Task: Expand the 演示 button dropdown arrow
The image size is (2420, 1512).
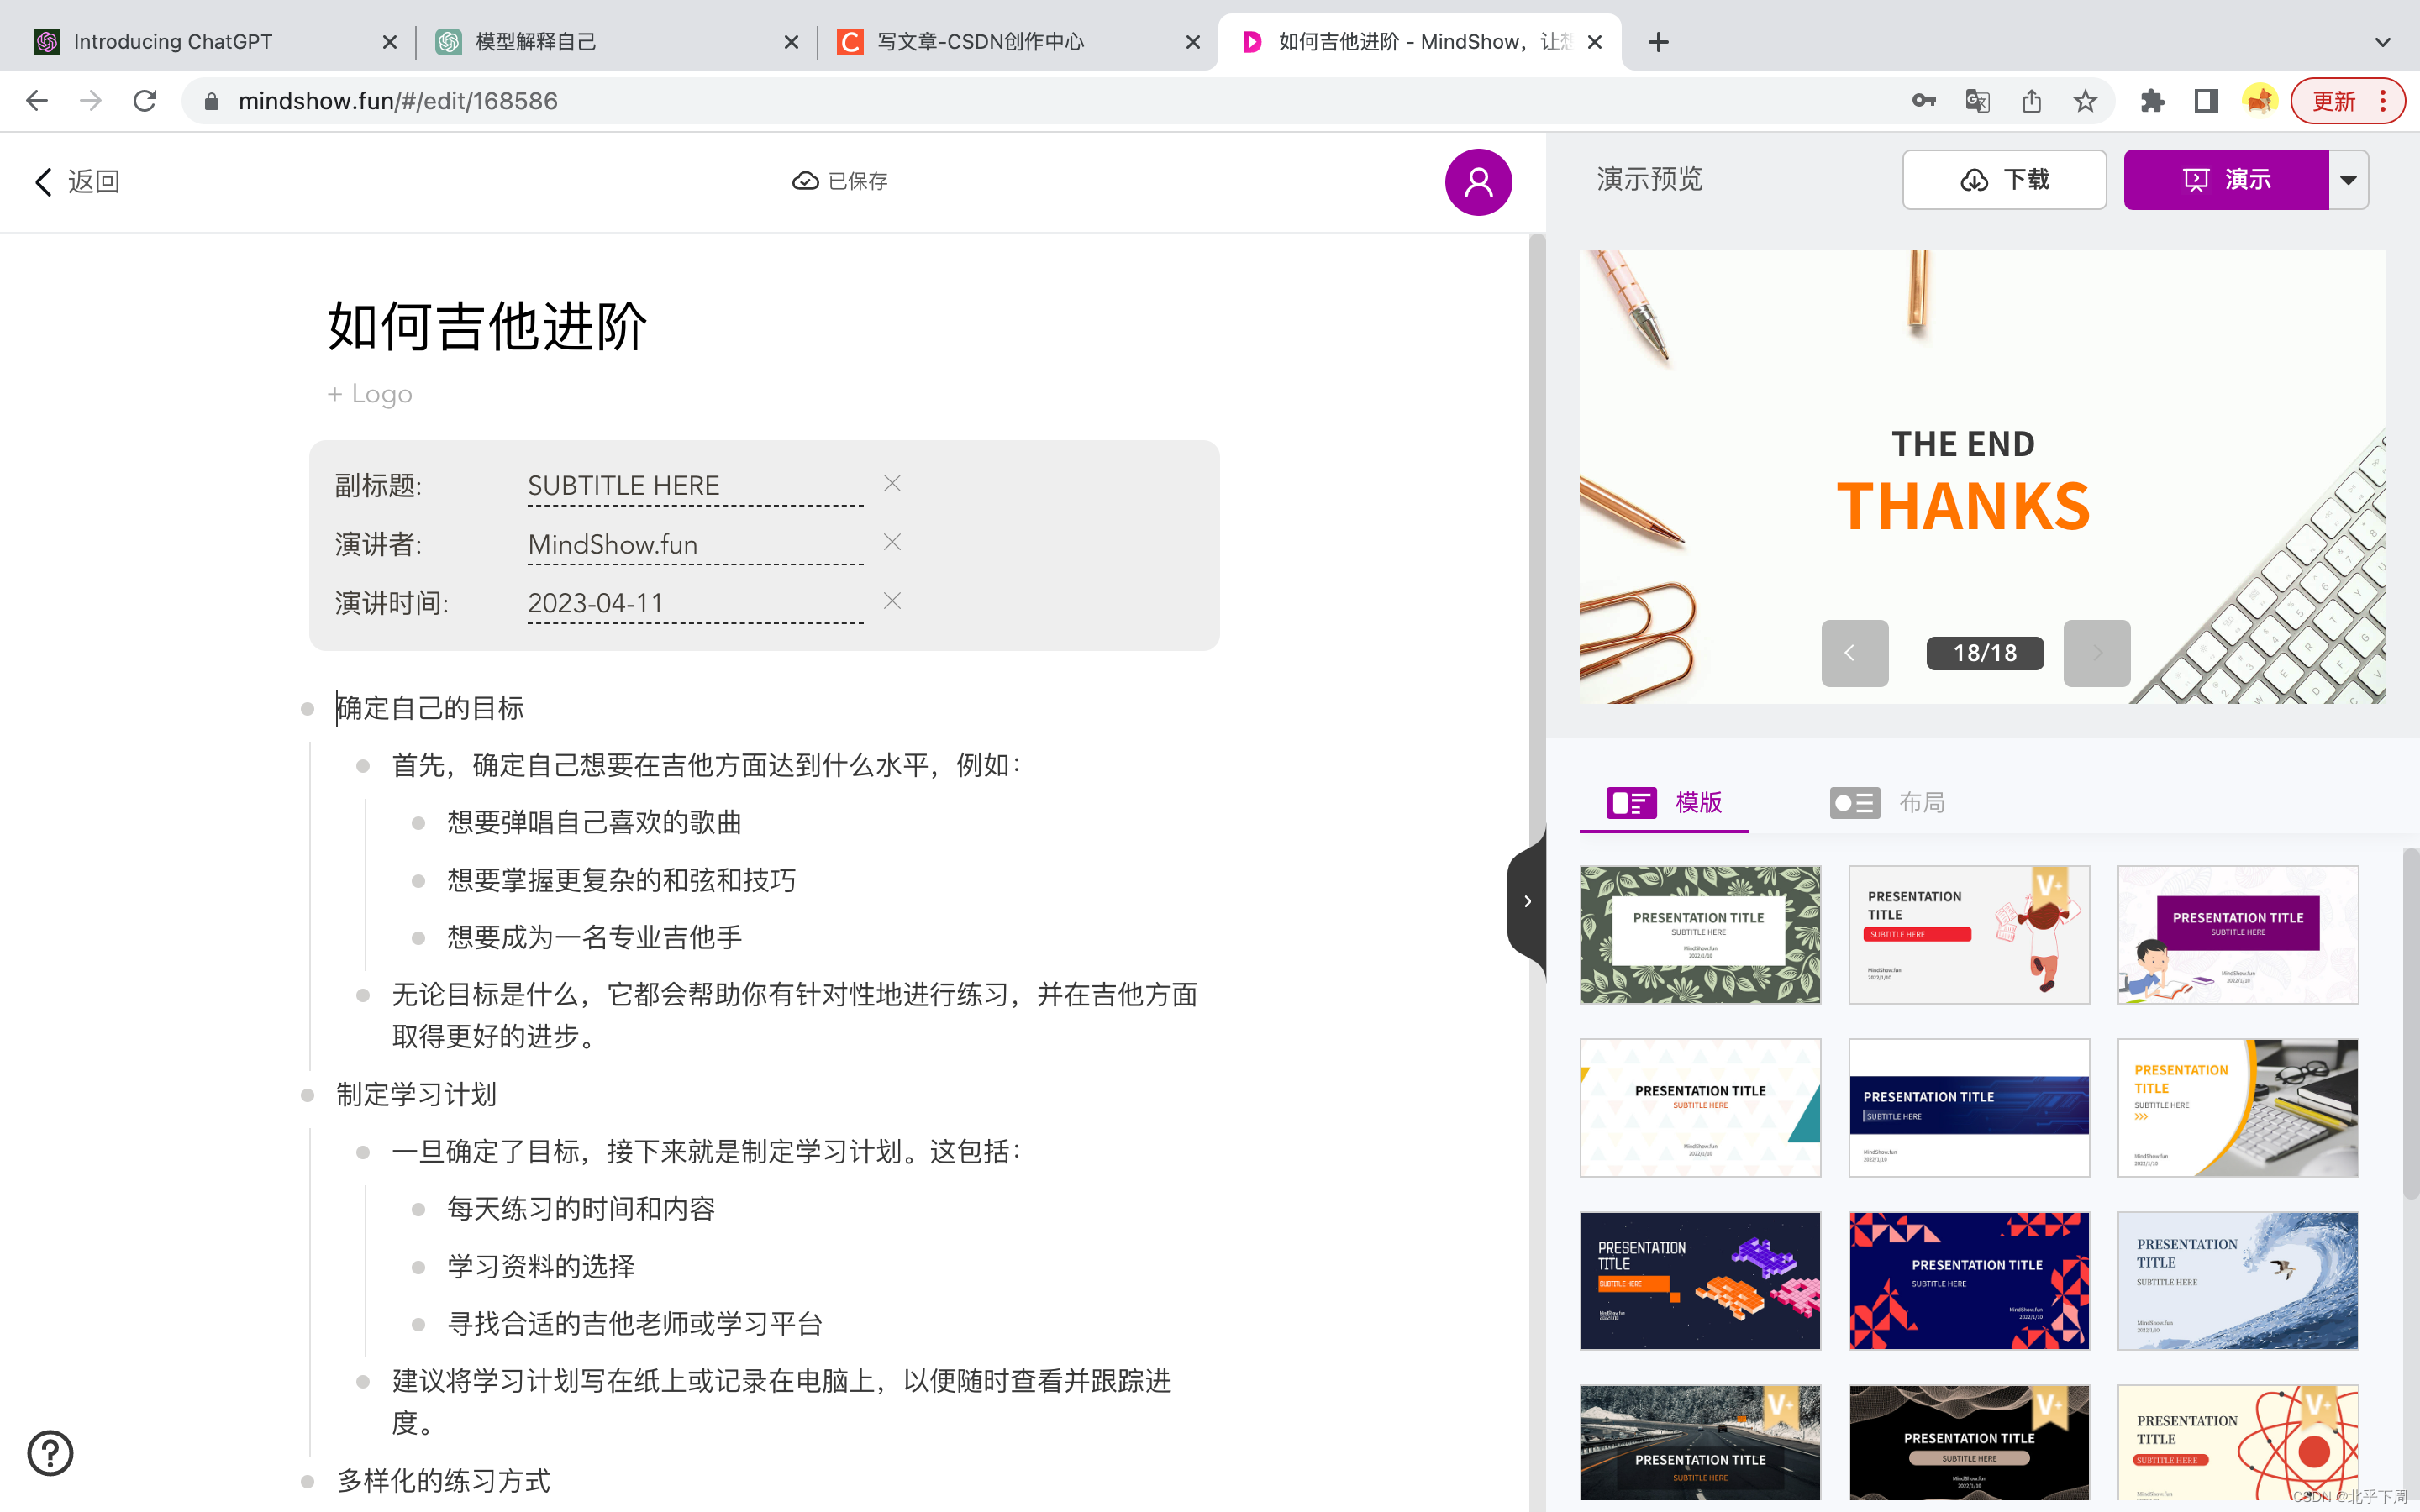Action: pos(2349,180)
